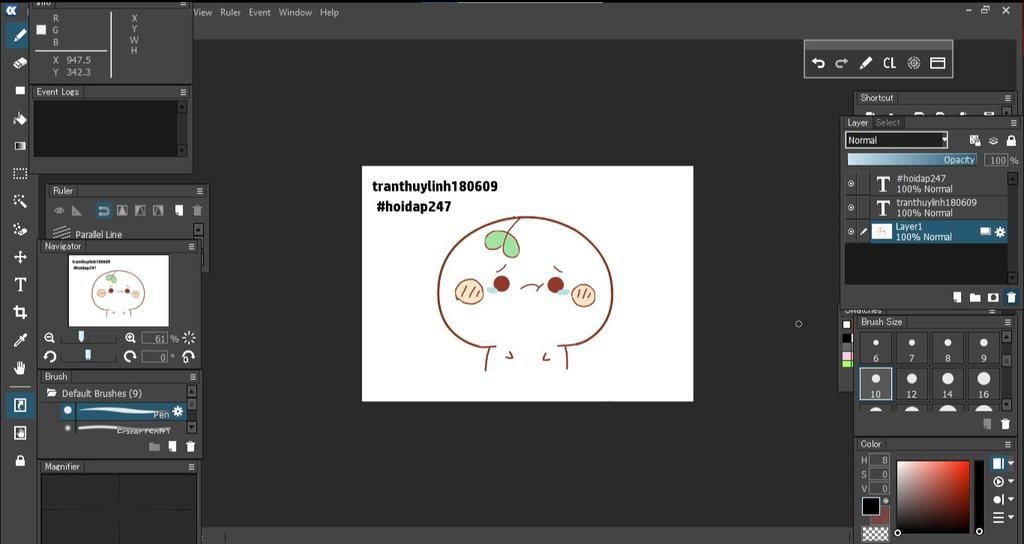Image resolution: width=1024 pixels, height=544 pixels.
Task: Open the Ruler menu
Action: tap(231, 12)
